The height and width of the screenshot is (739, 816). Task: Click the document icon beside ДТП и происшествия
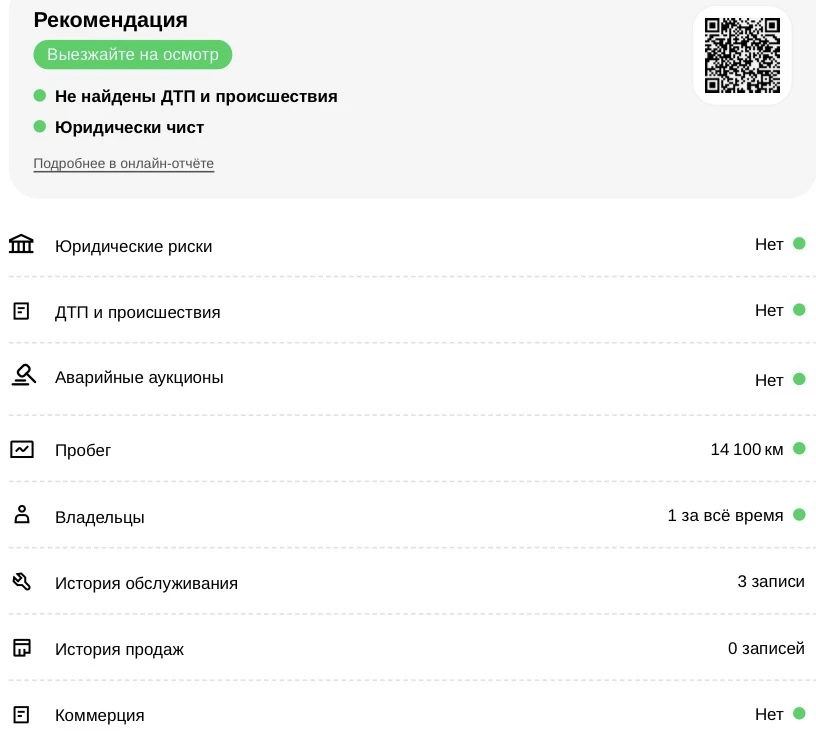click(x=21, y=311)
